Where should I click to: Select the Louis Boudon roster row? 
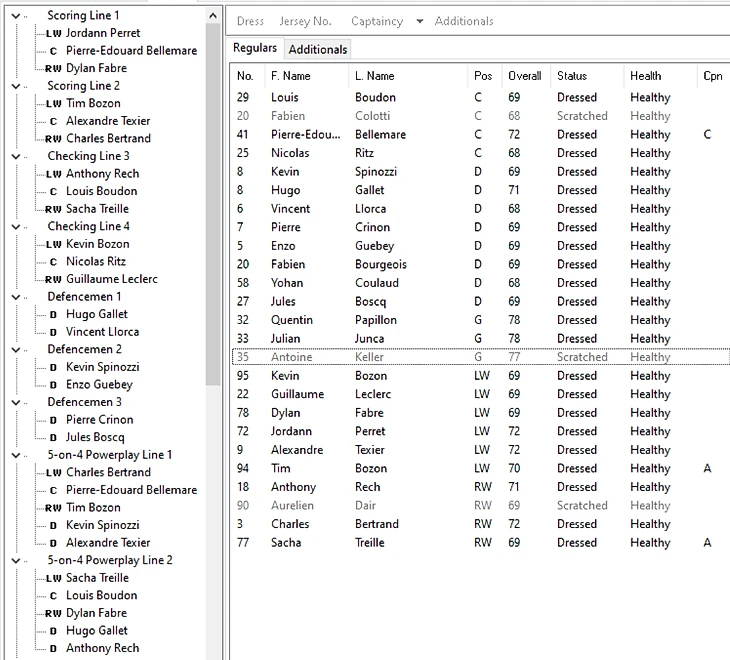point(480,97)
